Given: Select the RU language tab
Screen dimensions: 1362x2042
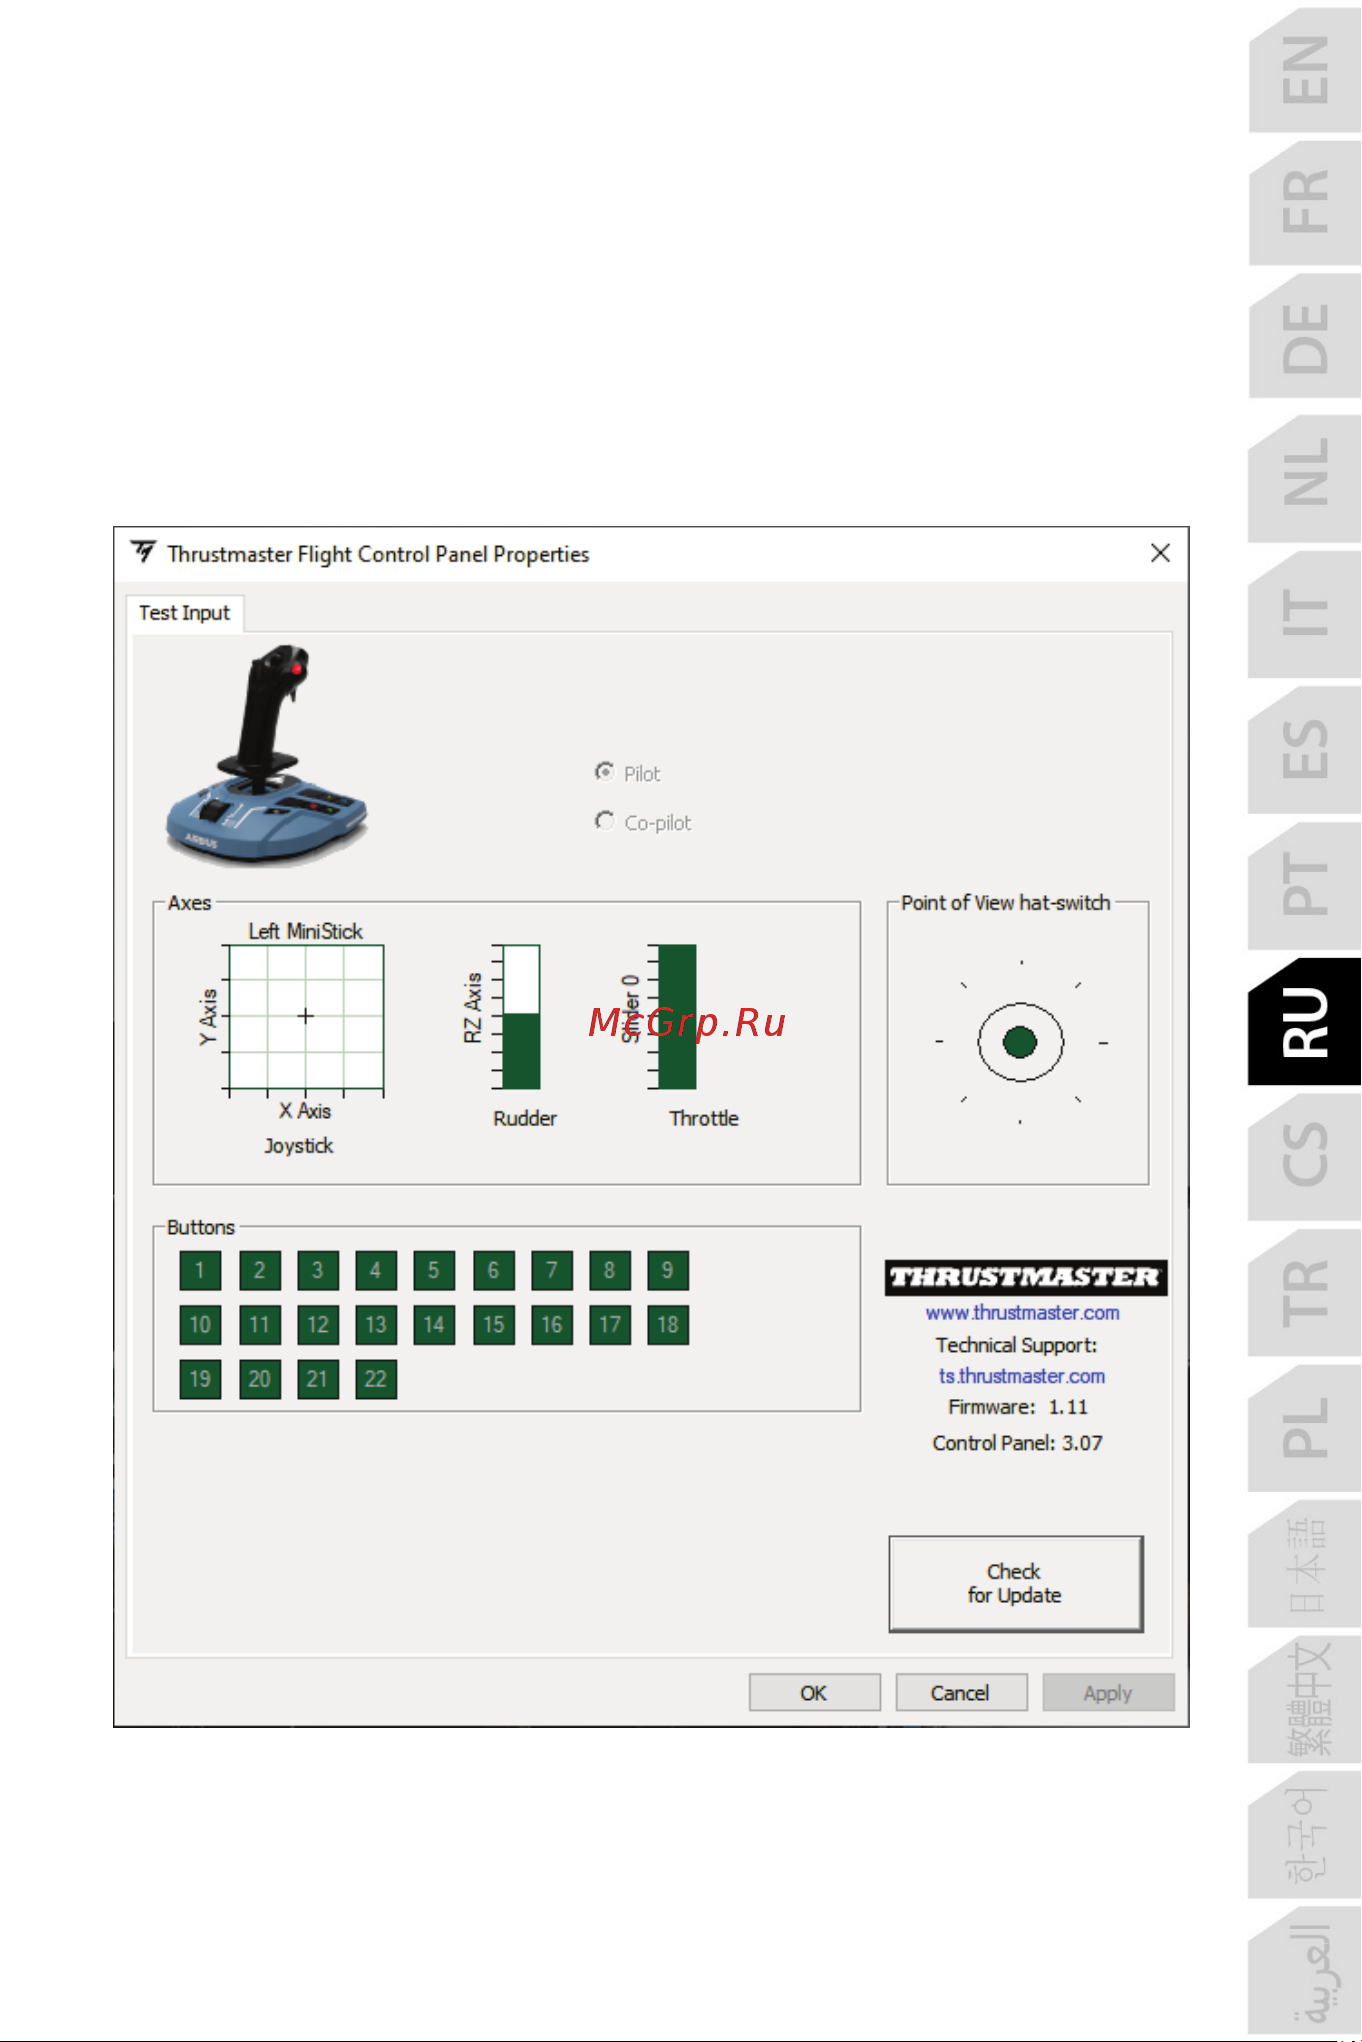Looking at the screenshot, I should [1306, 1022].
